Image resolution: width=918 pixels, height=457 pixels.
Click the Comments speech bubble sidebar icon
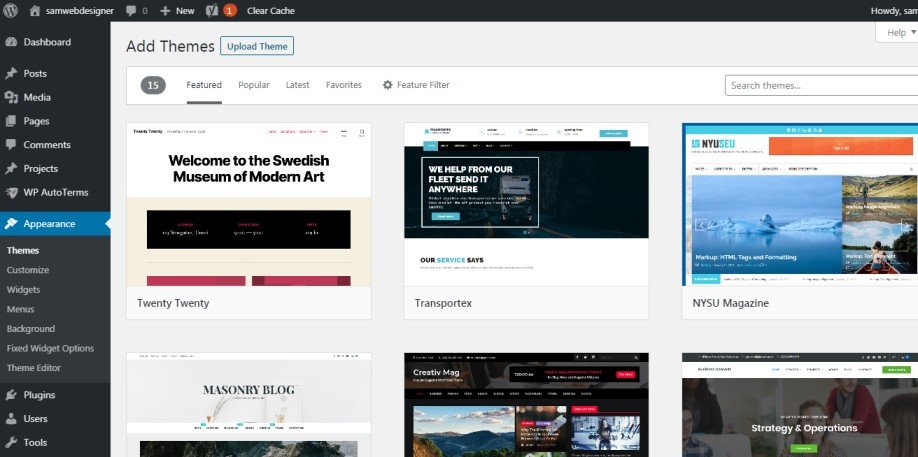pyautogui.click(x=11, y=145)
